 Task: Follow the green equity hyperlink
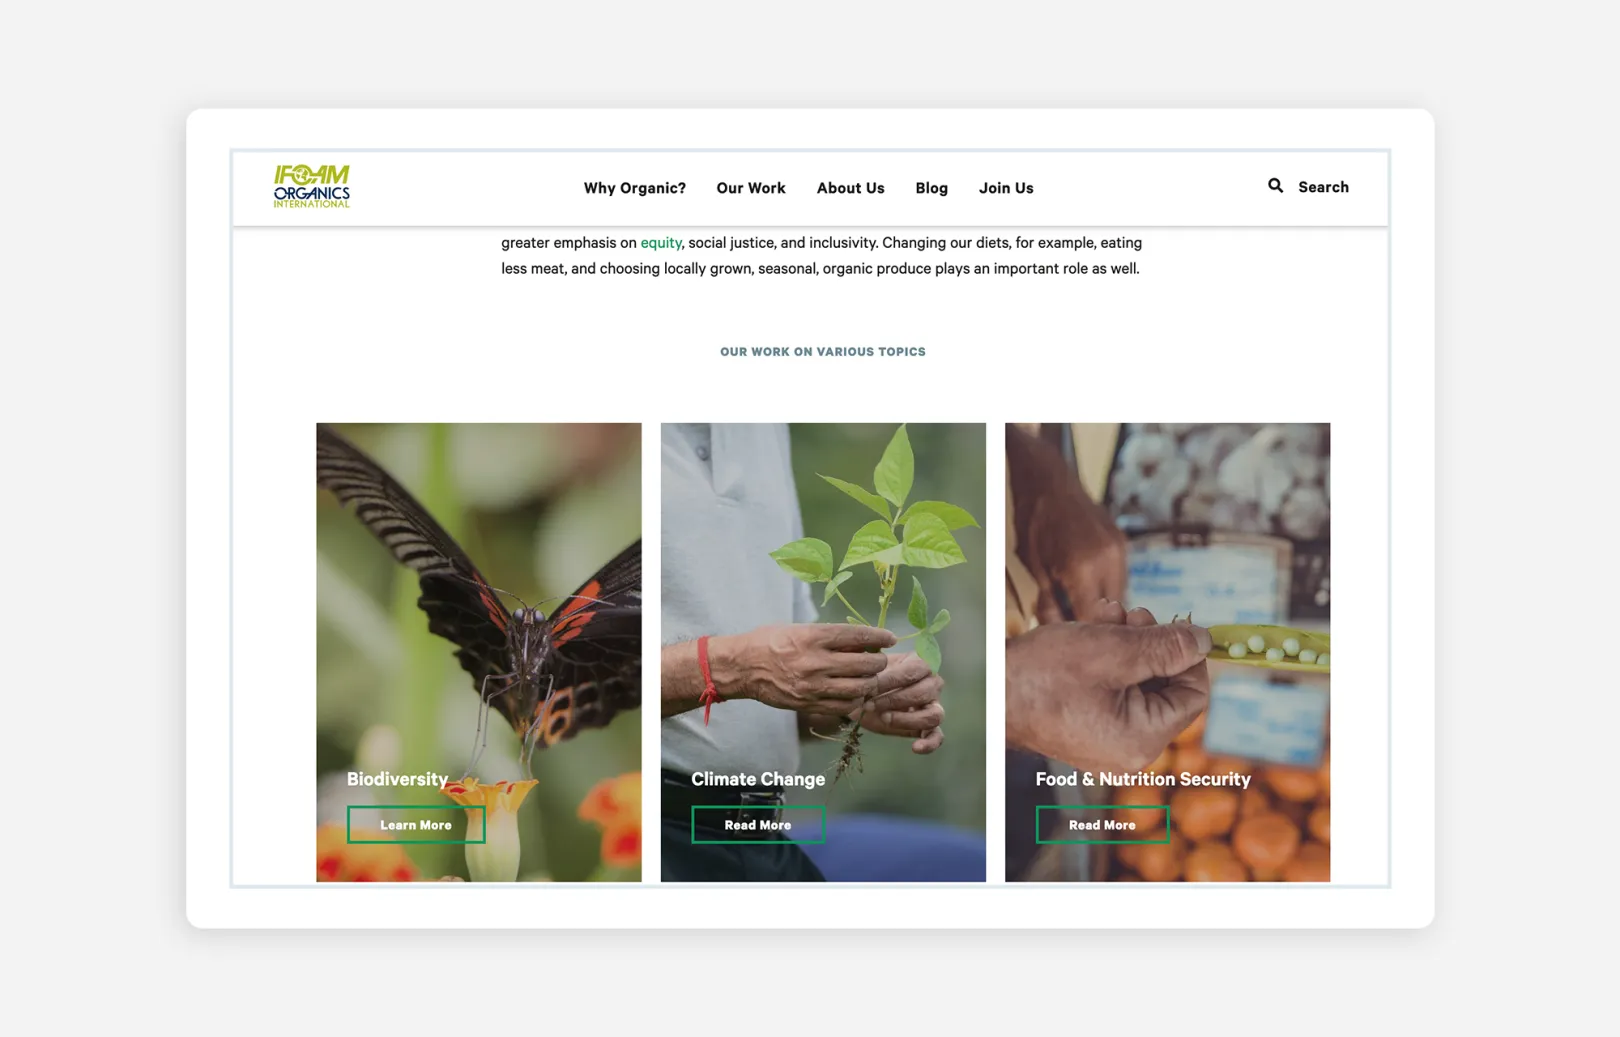coord(661,243)
